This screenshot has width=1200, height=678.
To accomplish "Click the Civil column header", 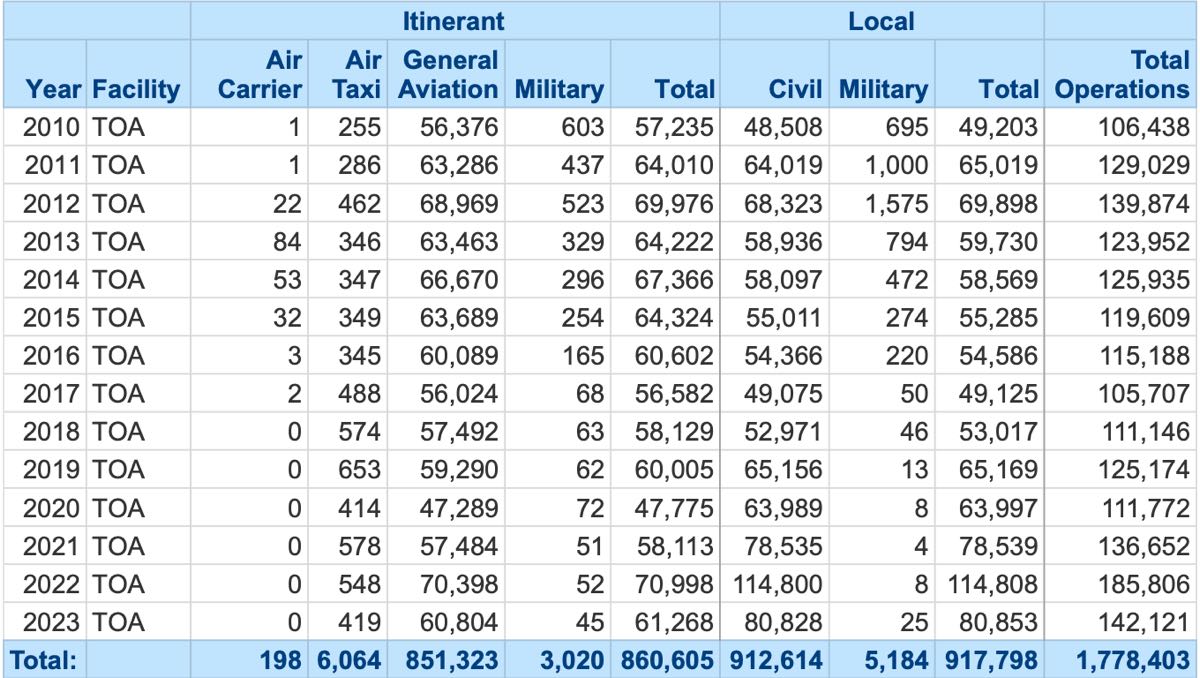I will coord(795,89).
